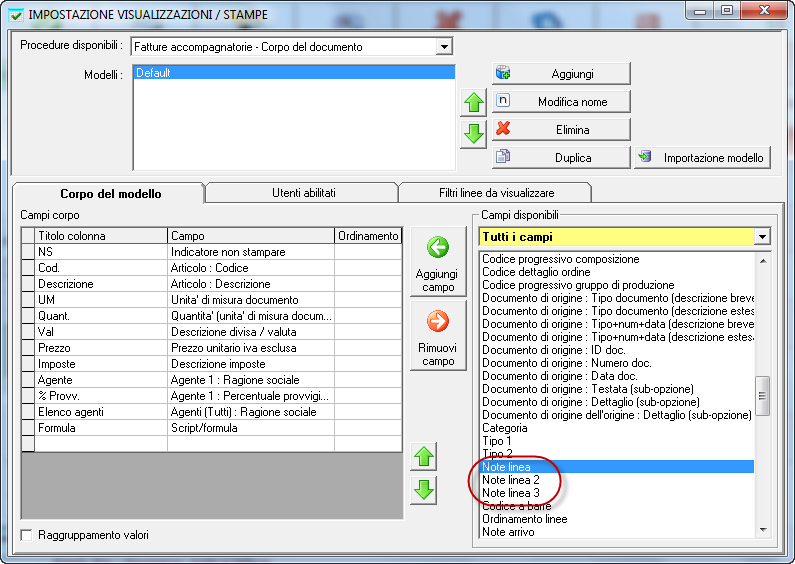795x564 pixels.
Task: Open Filtri linee da visualizzare tab
Action: (496, 193)
